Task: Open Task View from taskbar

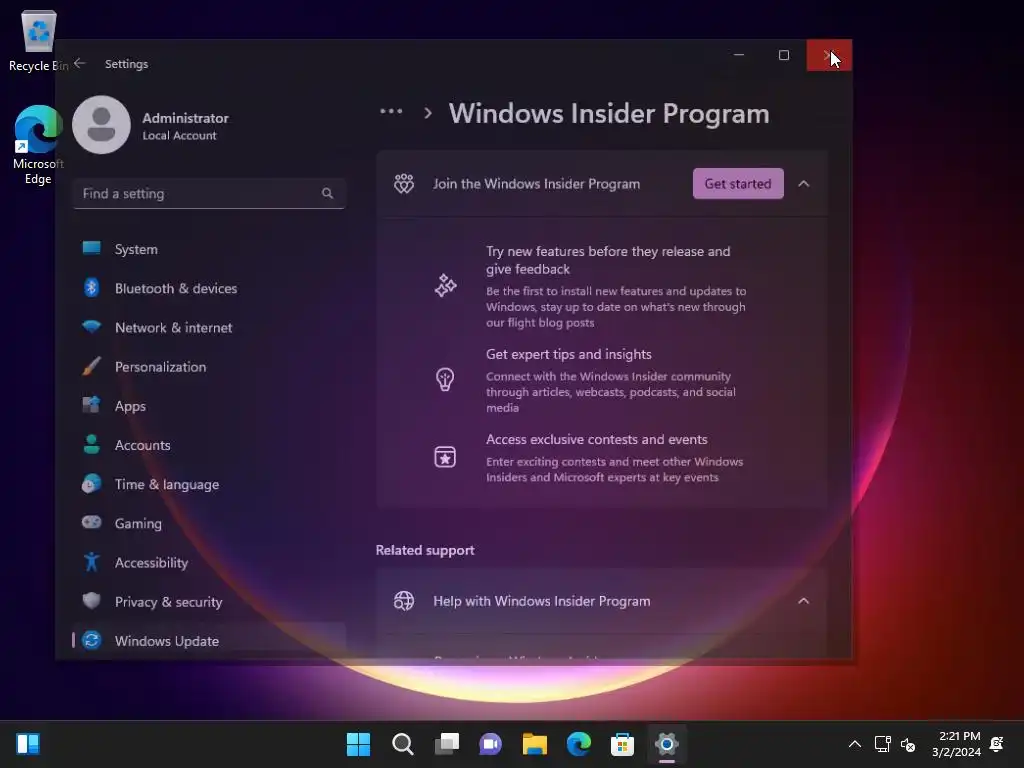Action: (x=447, y=744)
